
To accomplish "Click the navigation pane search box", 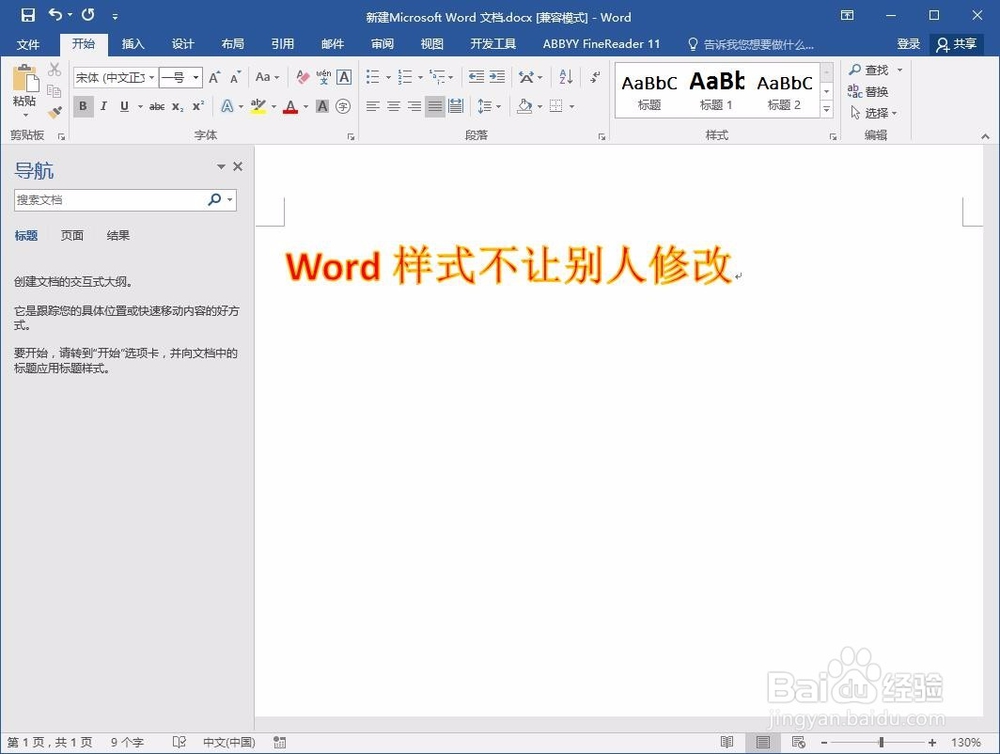I will (110, 200).
